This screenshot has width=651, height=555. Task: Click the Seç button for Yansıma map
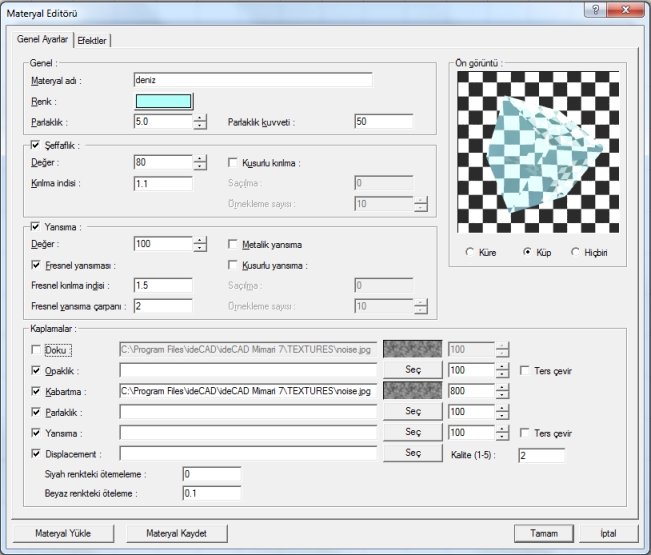pyautogui.click(x=413, y=432)
